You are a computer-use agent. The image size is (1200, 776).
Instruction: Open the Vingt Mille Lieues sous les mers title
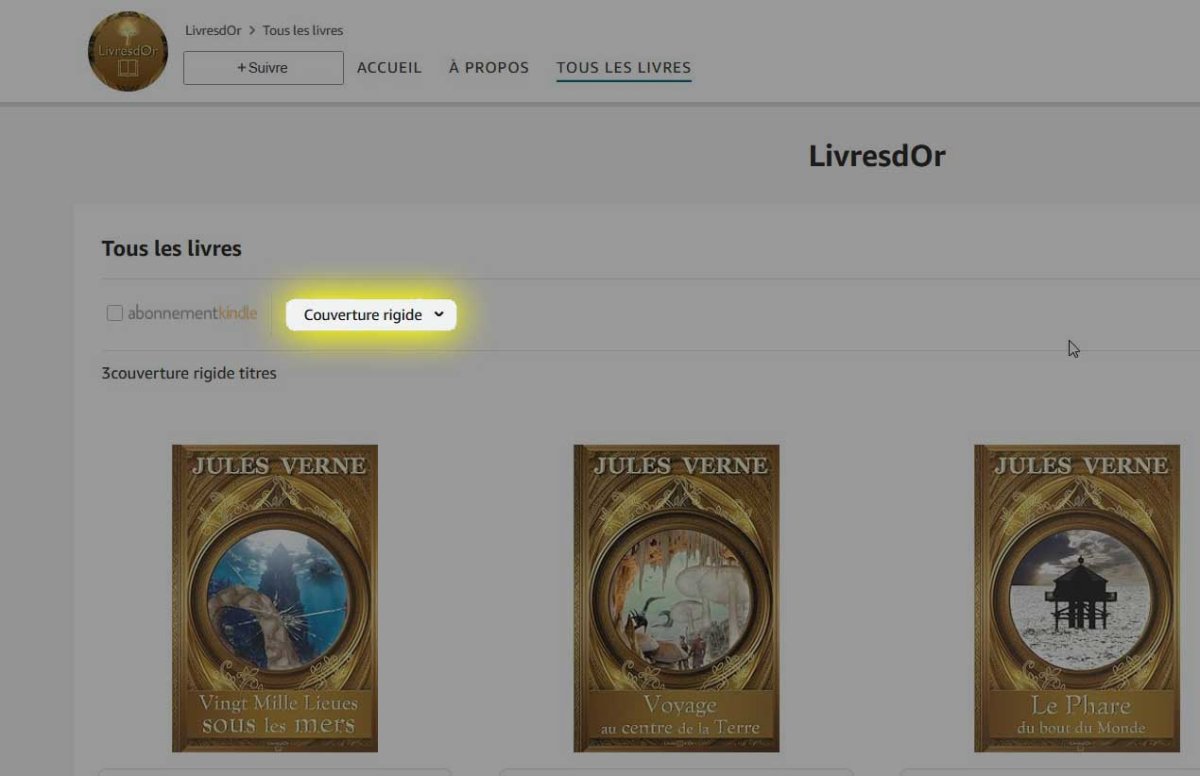click(x=277, y=715)
